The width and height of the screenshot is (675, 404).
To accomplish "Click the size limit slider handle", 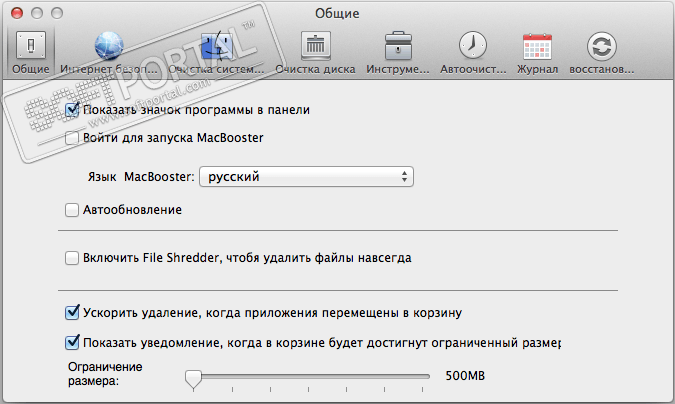I will 194,377.
